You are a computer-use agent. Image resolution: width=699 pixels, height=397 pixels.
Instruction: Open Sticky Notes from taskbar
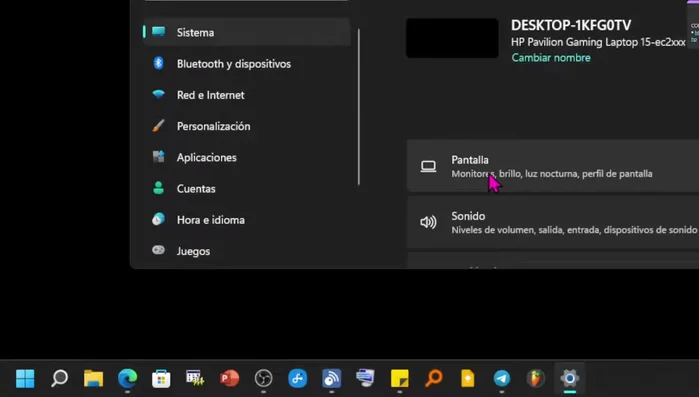[x=399, y=378]
